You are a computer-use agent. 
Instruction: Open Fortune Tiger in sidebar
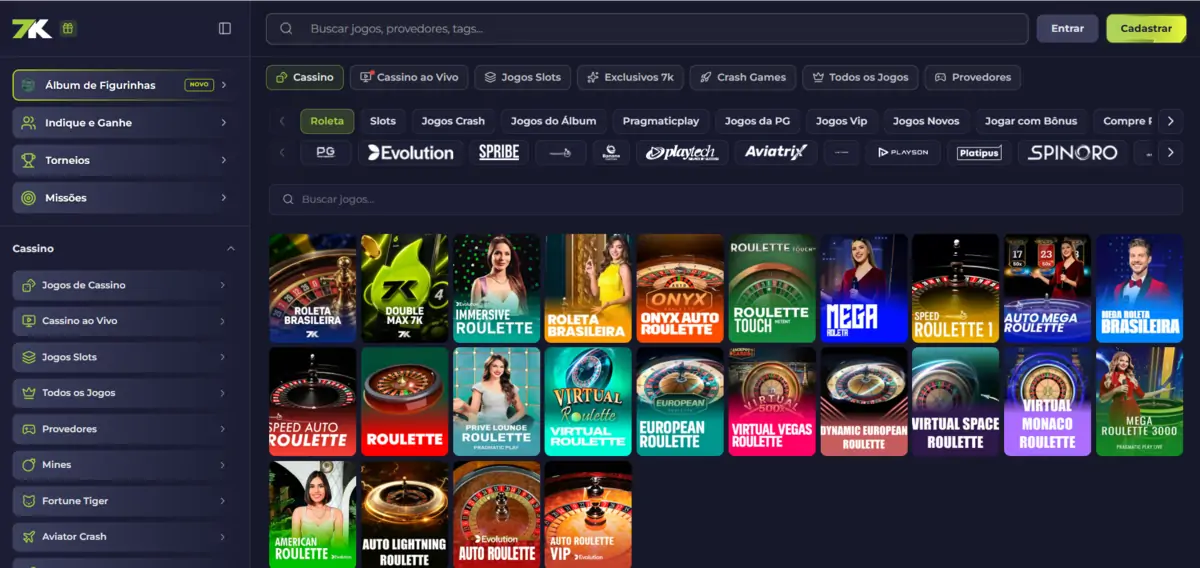pos(125,501)
